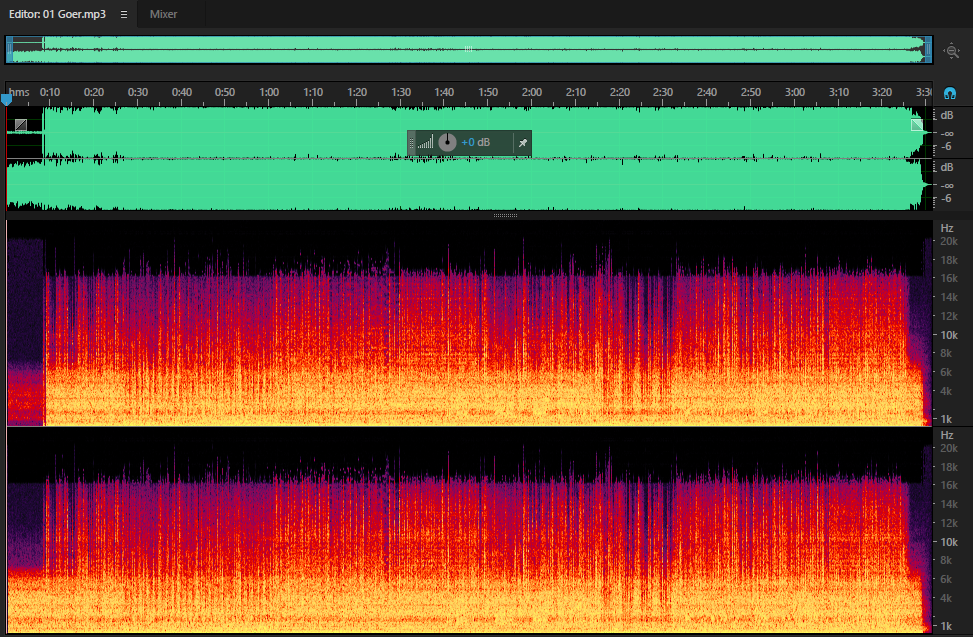Viewport: 973px width, 637px height.
Task: Click 10k on the upper spectral Hz scale
Action: tap(949, 335)
